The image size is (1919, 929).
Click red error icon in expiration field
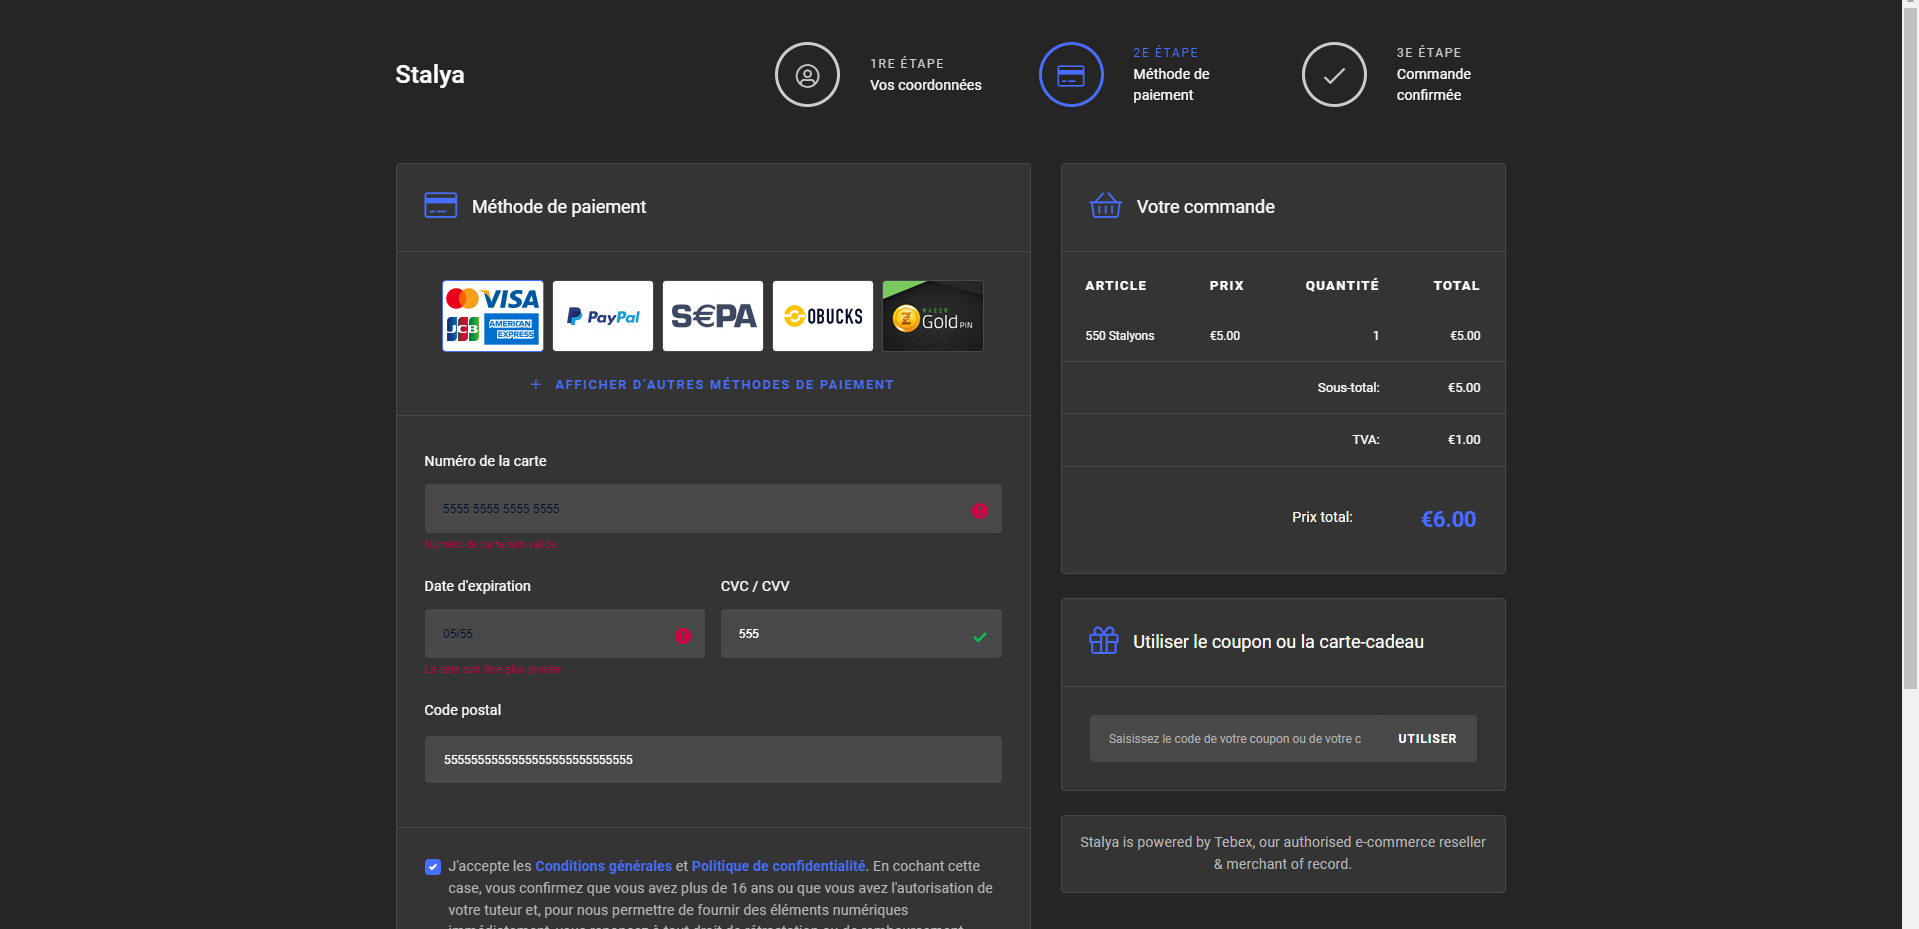(683, 636)
